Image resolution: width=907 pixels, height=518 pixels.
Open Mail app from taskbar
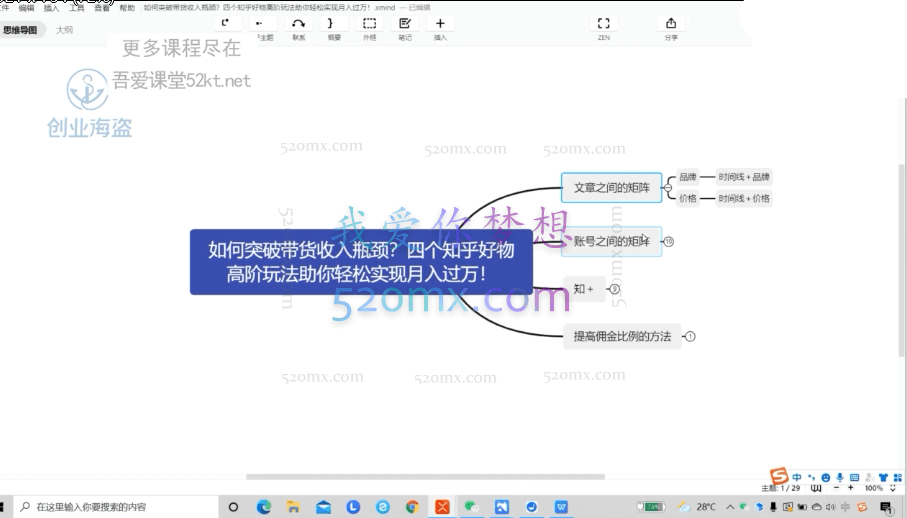click(x=323, y=507)
